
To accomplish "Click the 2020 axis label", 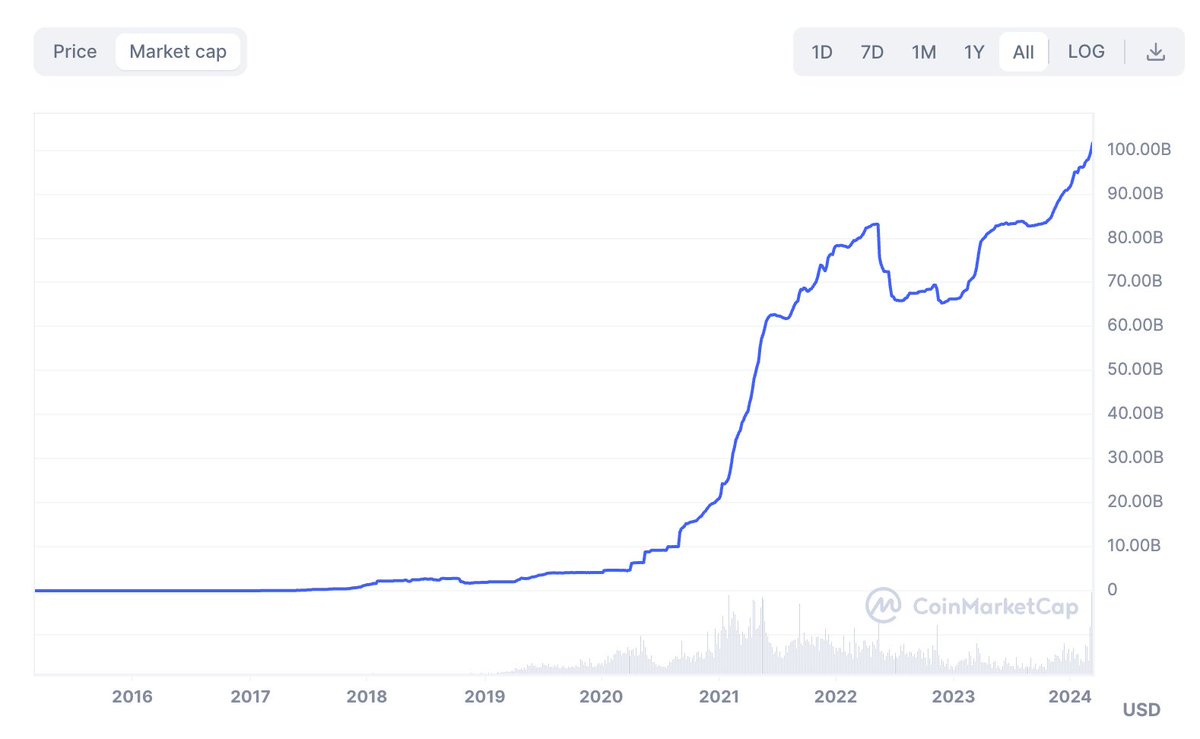I will click(x=601, y=696).
